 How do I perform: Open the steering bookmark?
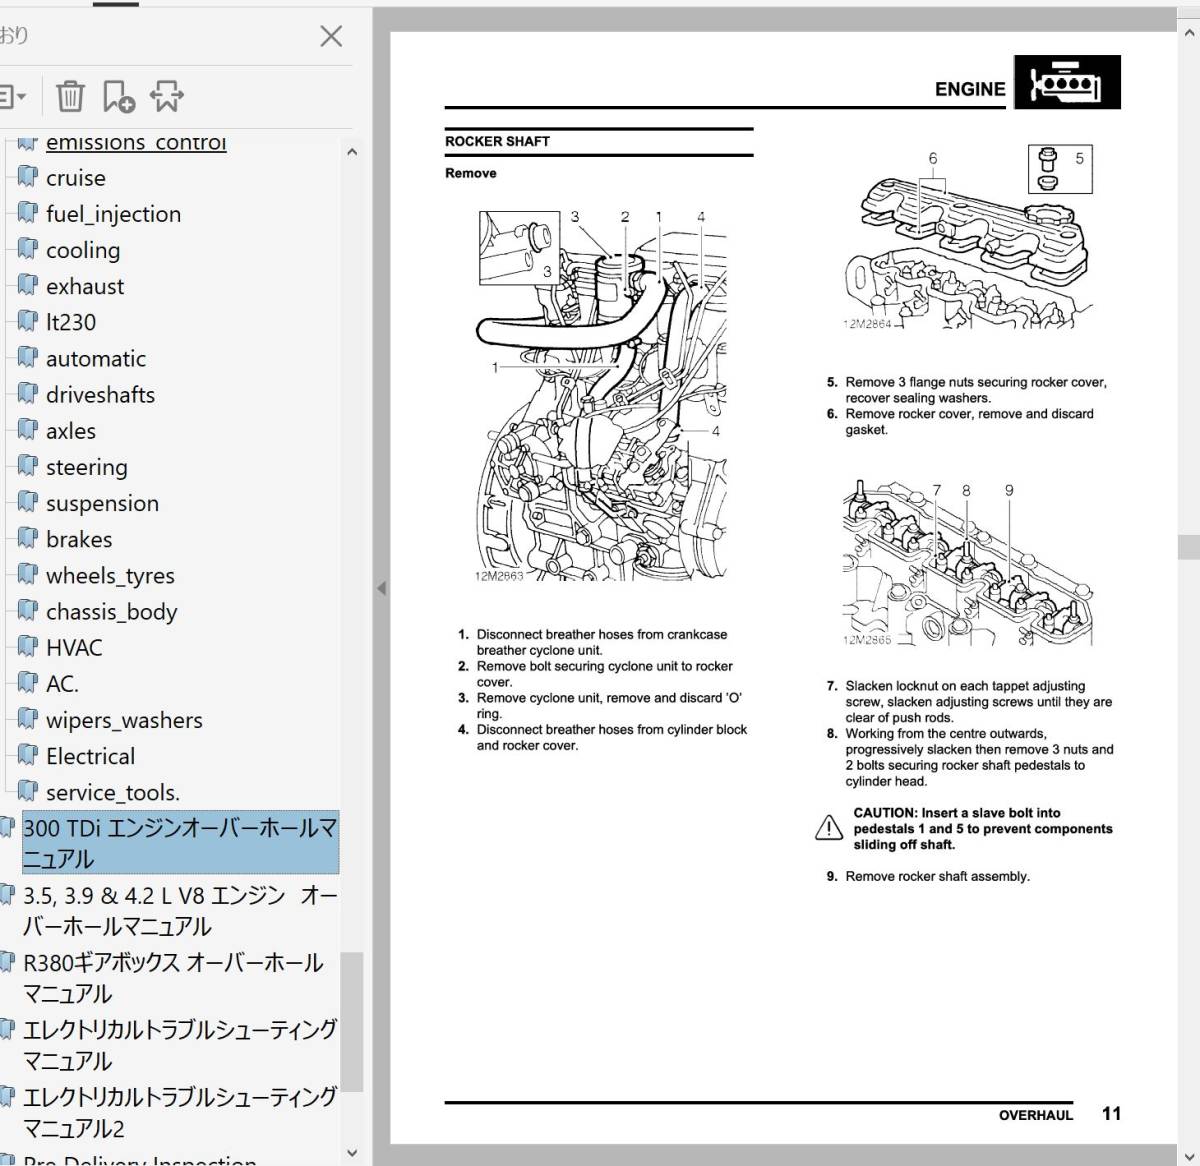(x=87, y=467)
